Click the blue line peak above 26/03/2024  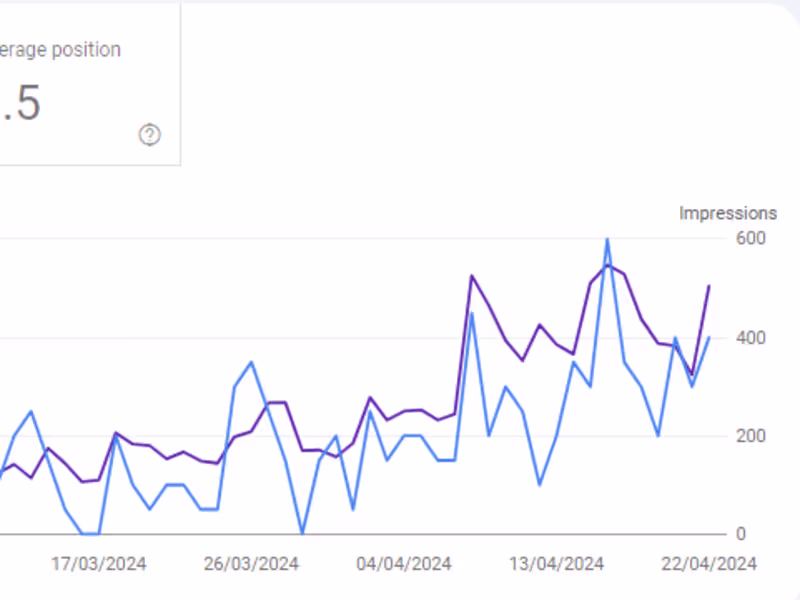pos(251,362)
